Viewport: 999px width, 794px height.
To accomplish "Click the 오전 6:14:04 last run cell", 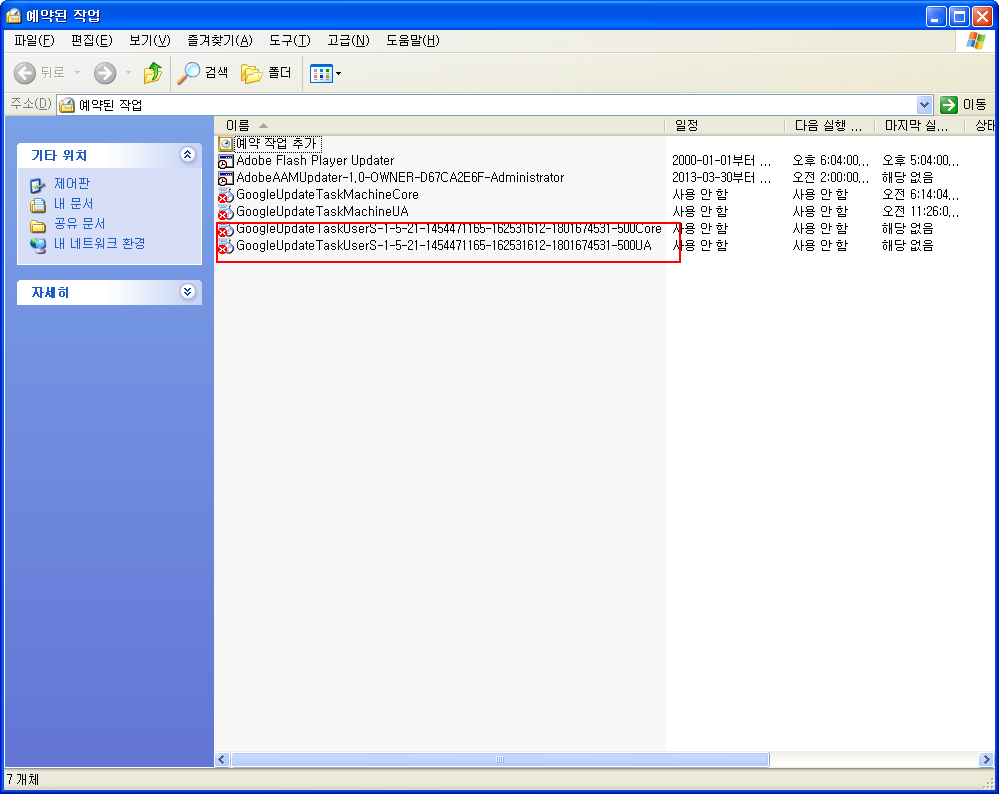I will click(921, 194).
